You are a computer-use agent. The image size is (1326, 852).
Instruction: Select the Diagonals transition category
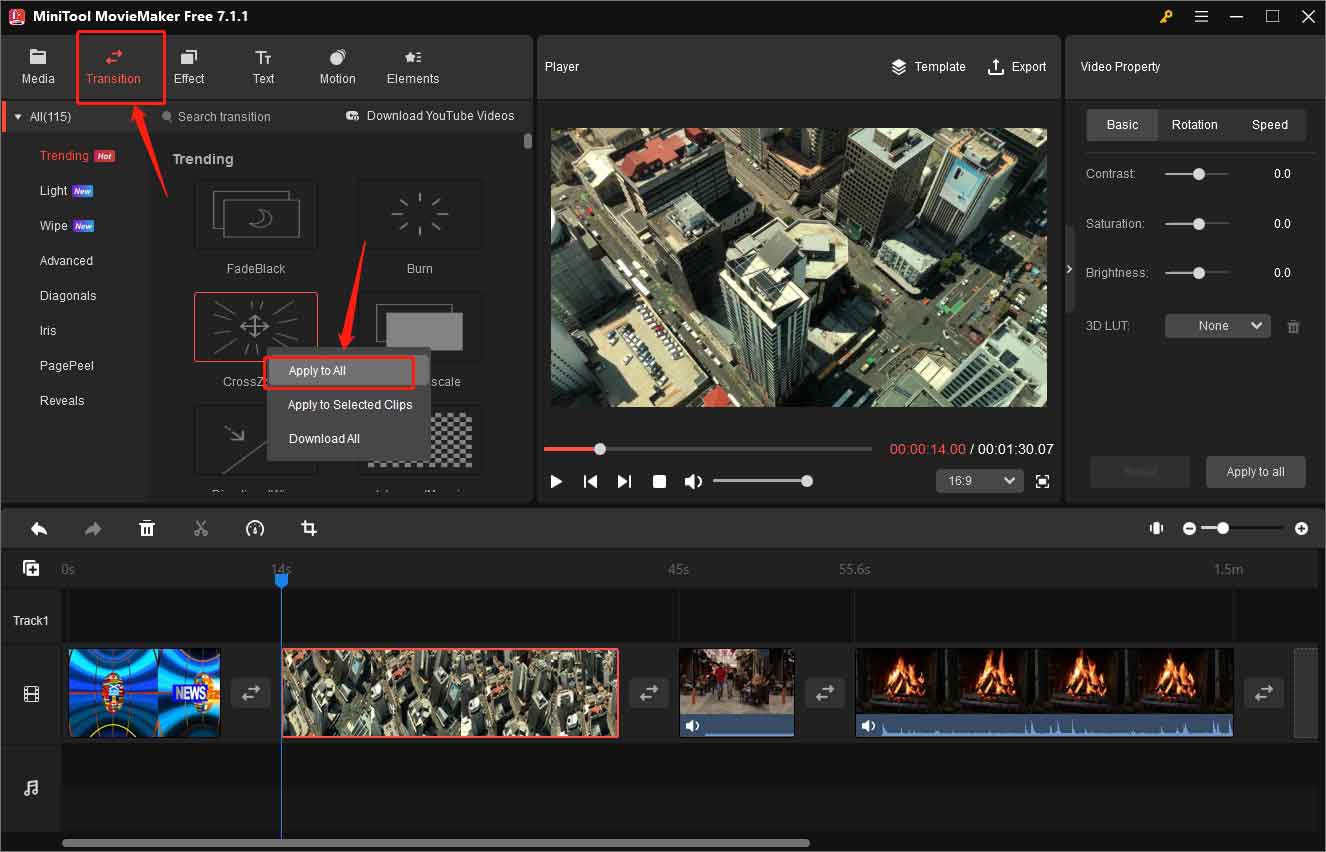coord(68,296)
